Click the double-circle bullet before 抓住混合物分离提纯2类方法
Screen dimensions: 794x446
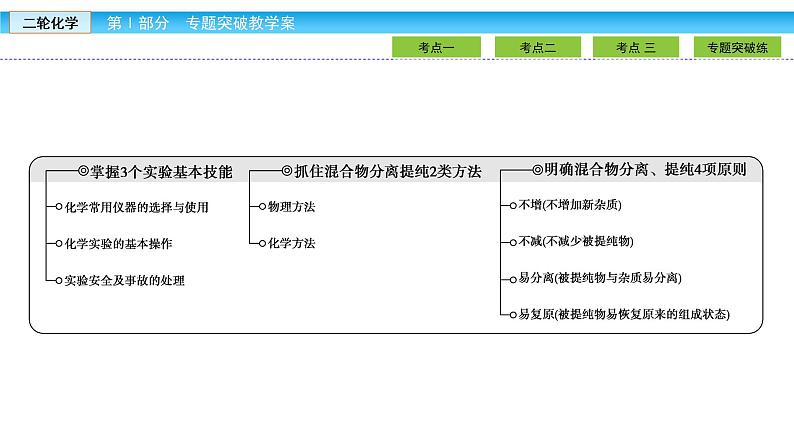pyautogui.click(x=287, y=171)
